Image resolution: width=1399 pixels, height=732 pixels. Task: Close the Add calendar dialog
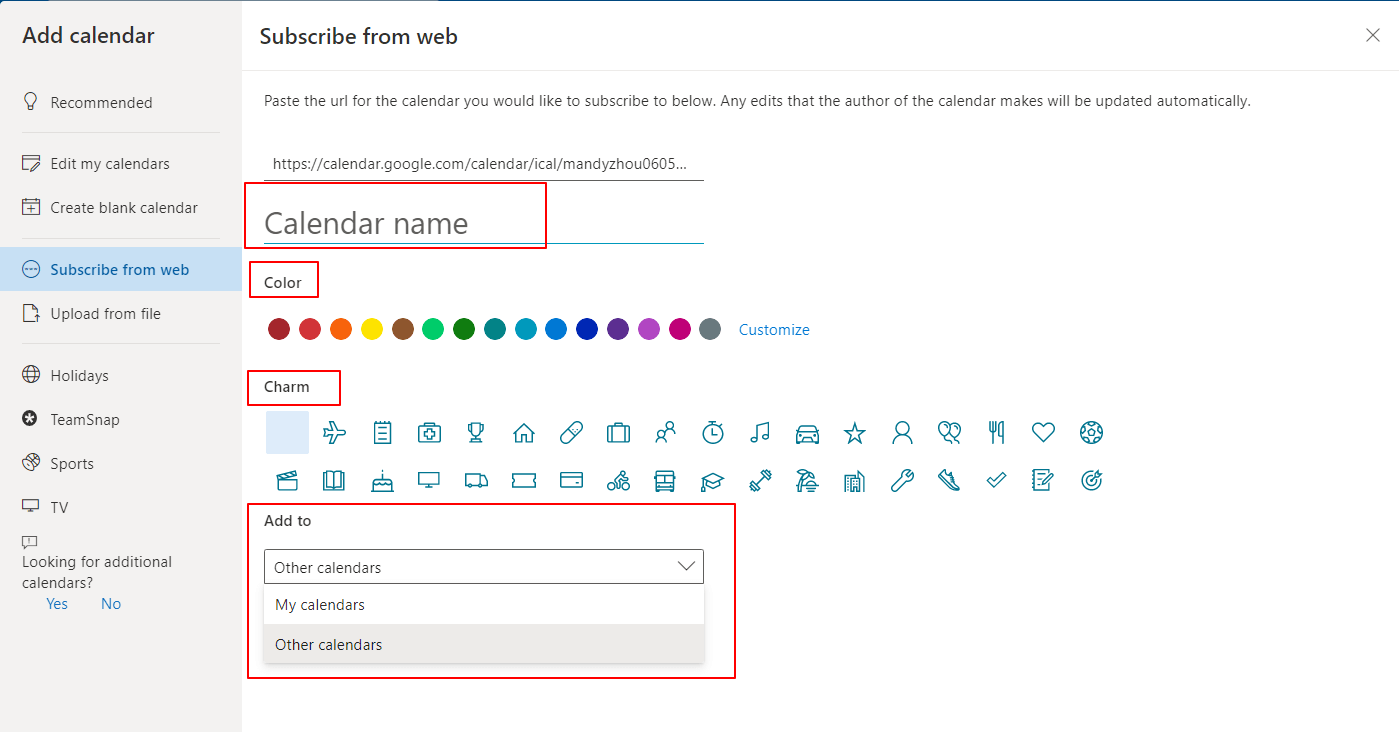click(1373, 35)
